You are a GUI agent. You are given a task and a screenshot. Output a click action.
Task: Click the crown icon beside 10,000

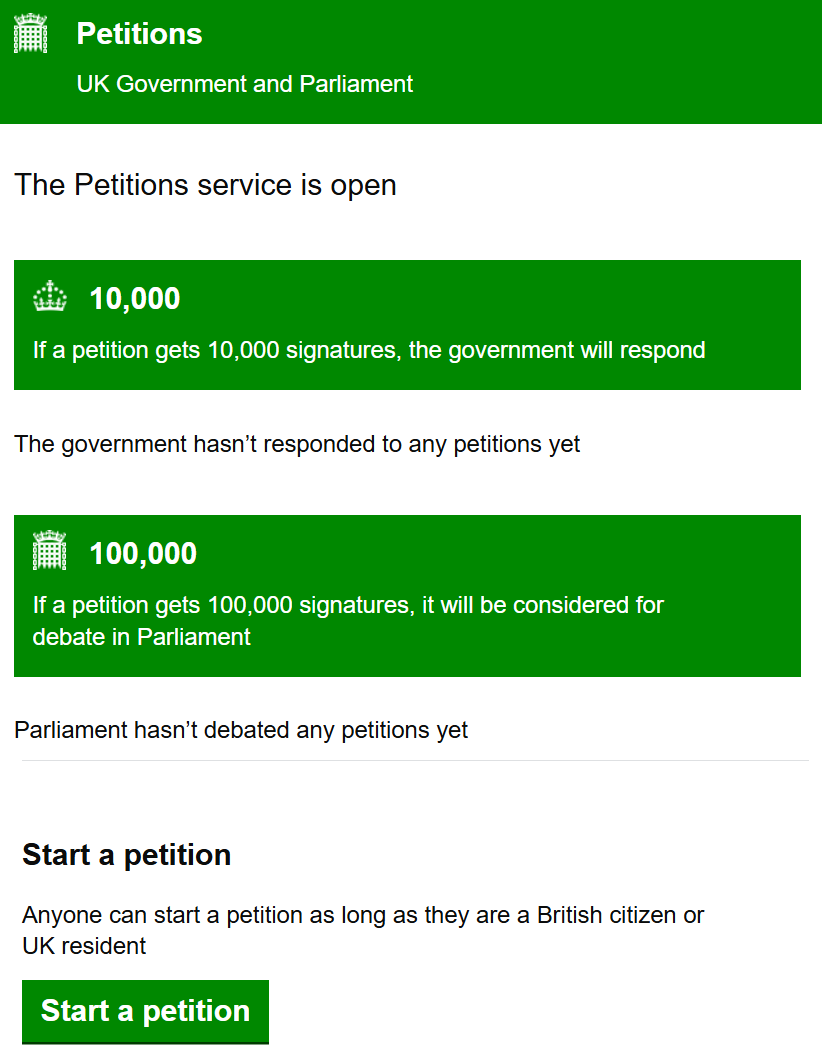pos(50,298)
